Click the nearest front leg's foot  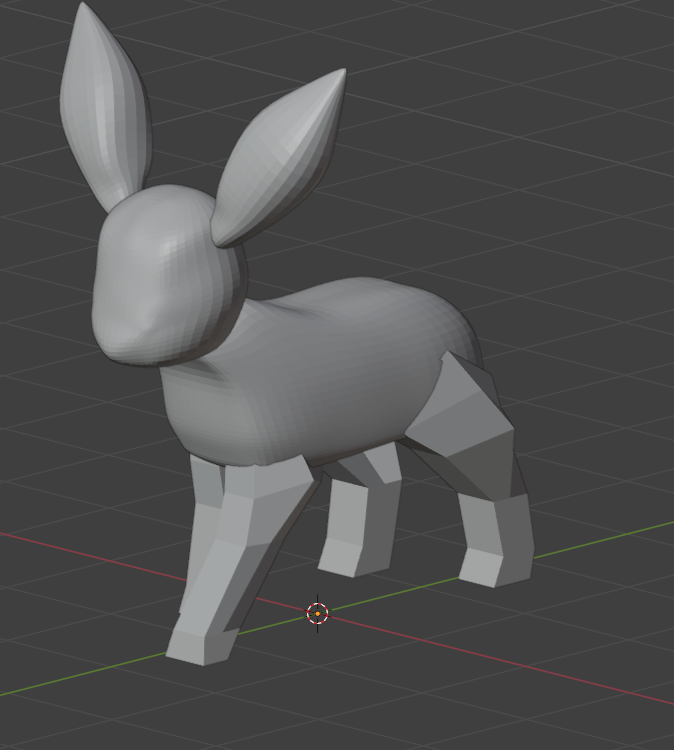click(x=200, y=642)
